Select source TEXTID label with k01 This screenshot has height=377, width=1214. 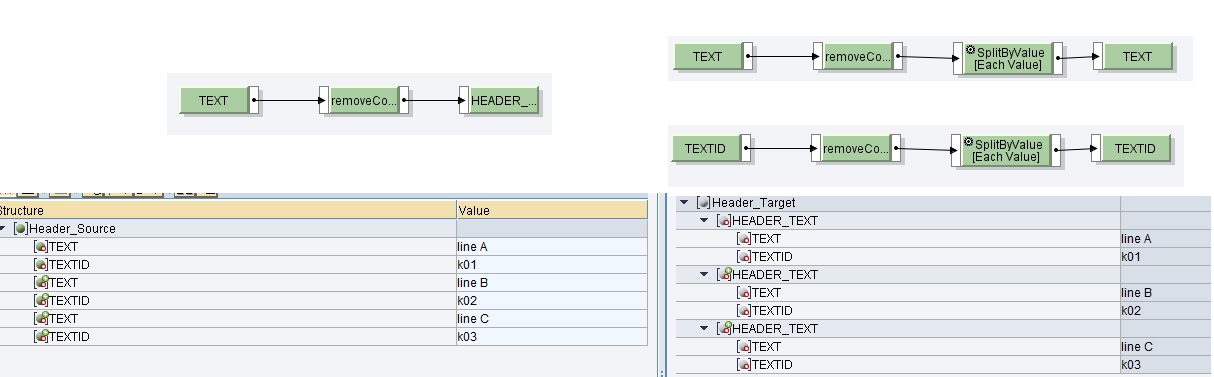tap(69, 265)
